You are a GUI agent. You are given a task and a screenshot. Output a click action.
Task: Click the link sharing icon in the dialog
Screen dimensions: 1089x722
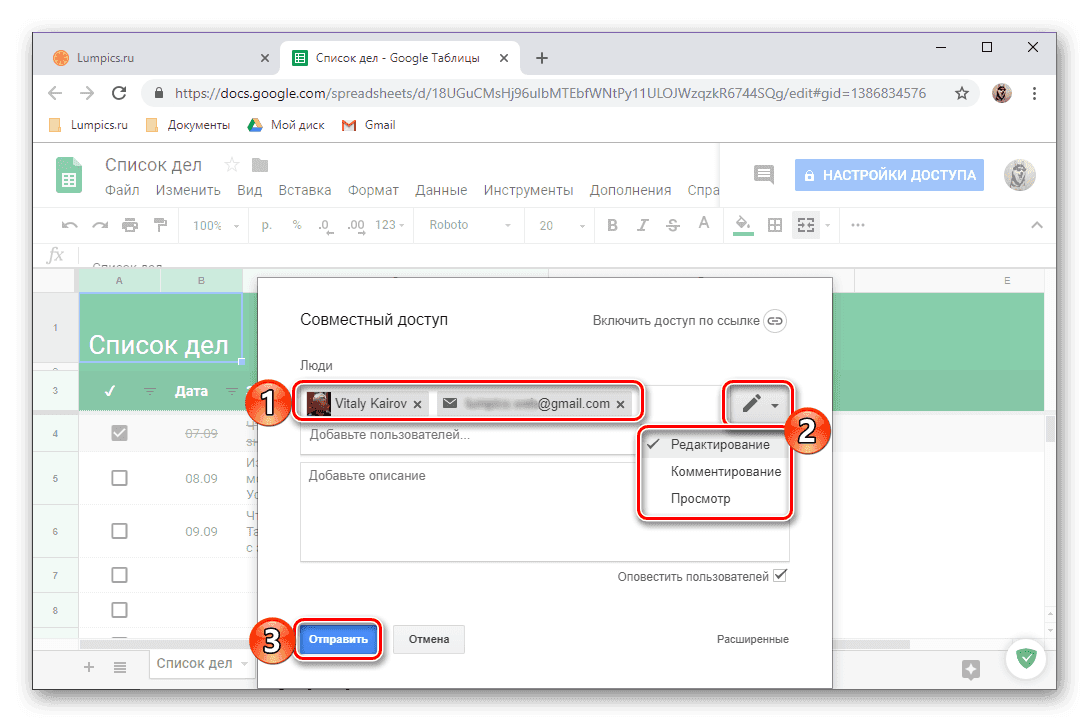coord(777,321)
